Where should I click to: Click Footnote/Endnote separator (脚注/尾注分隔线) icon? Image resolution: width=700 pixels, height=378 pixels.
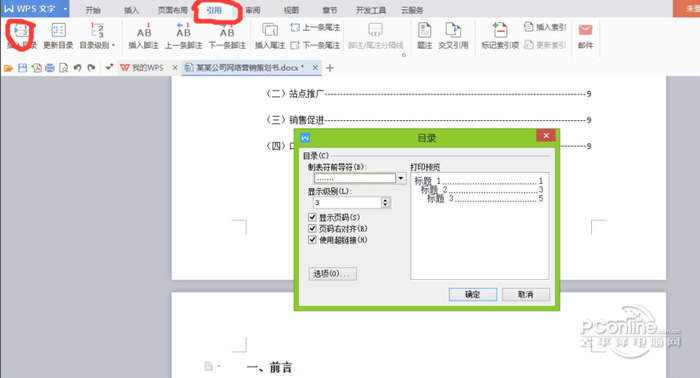375,30
